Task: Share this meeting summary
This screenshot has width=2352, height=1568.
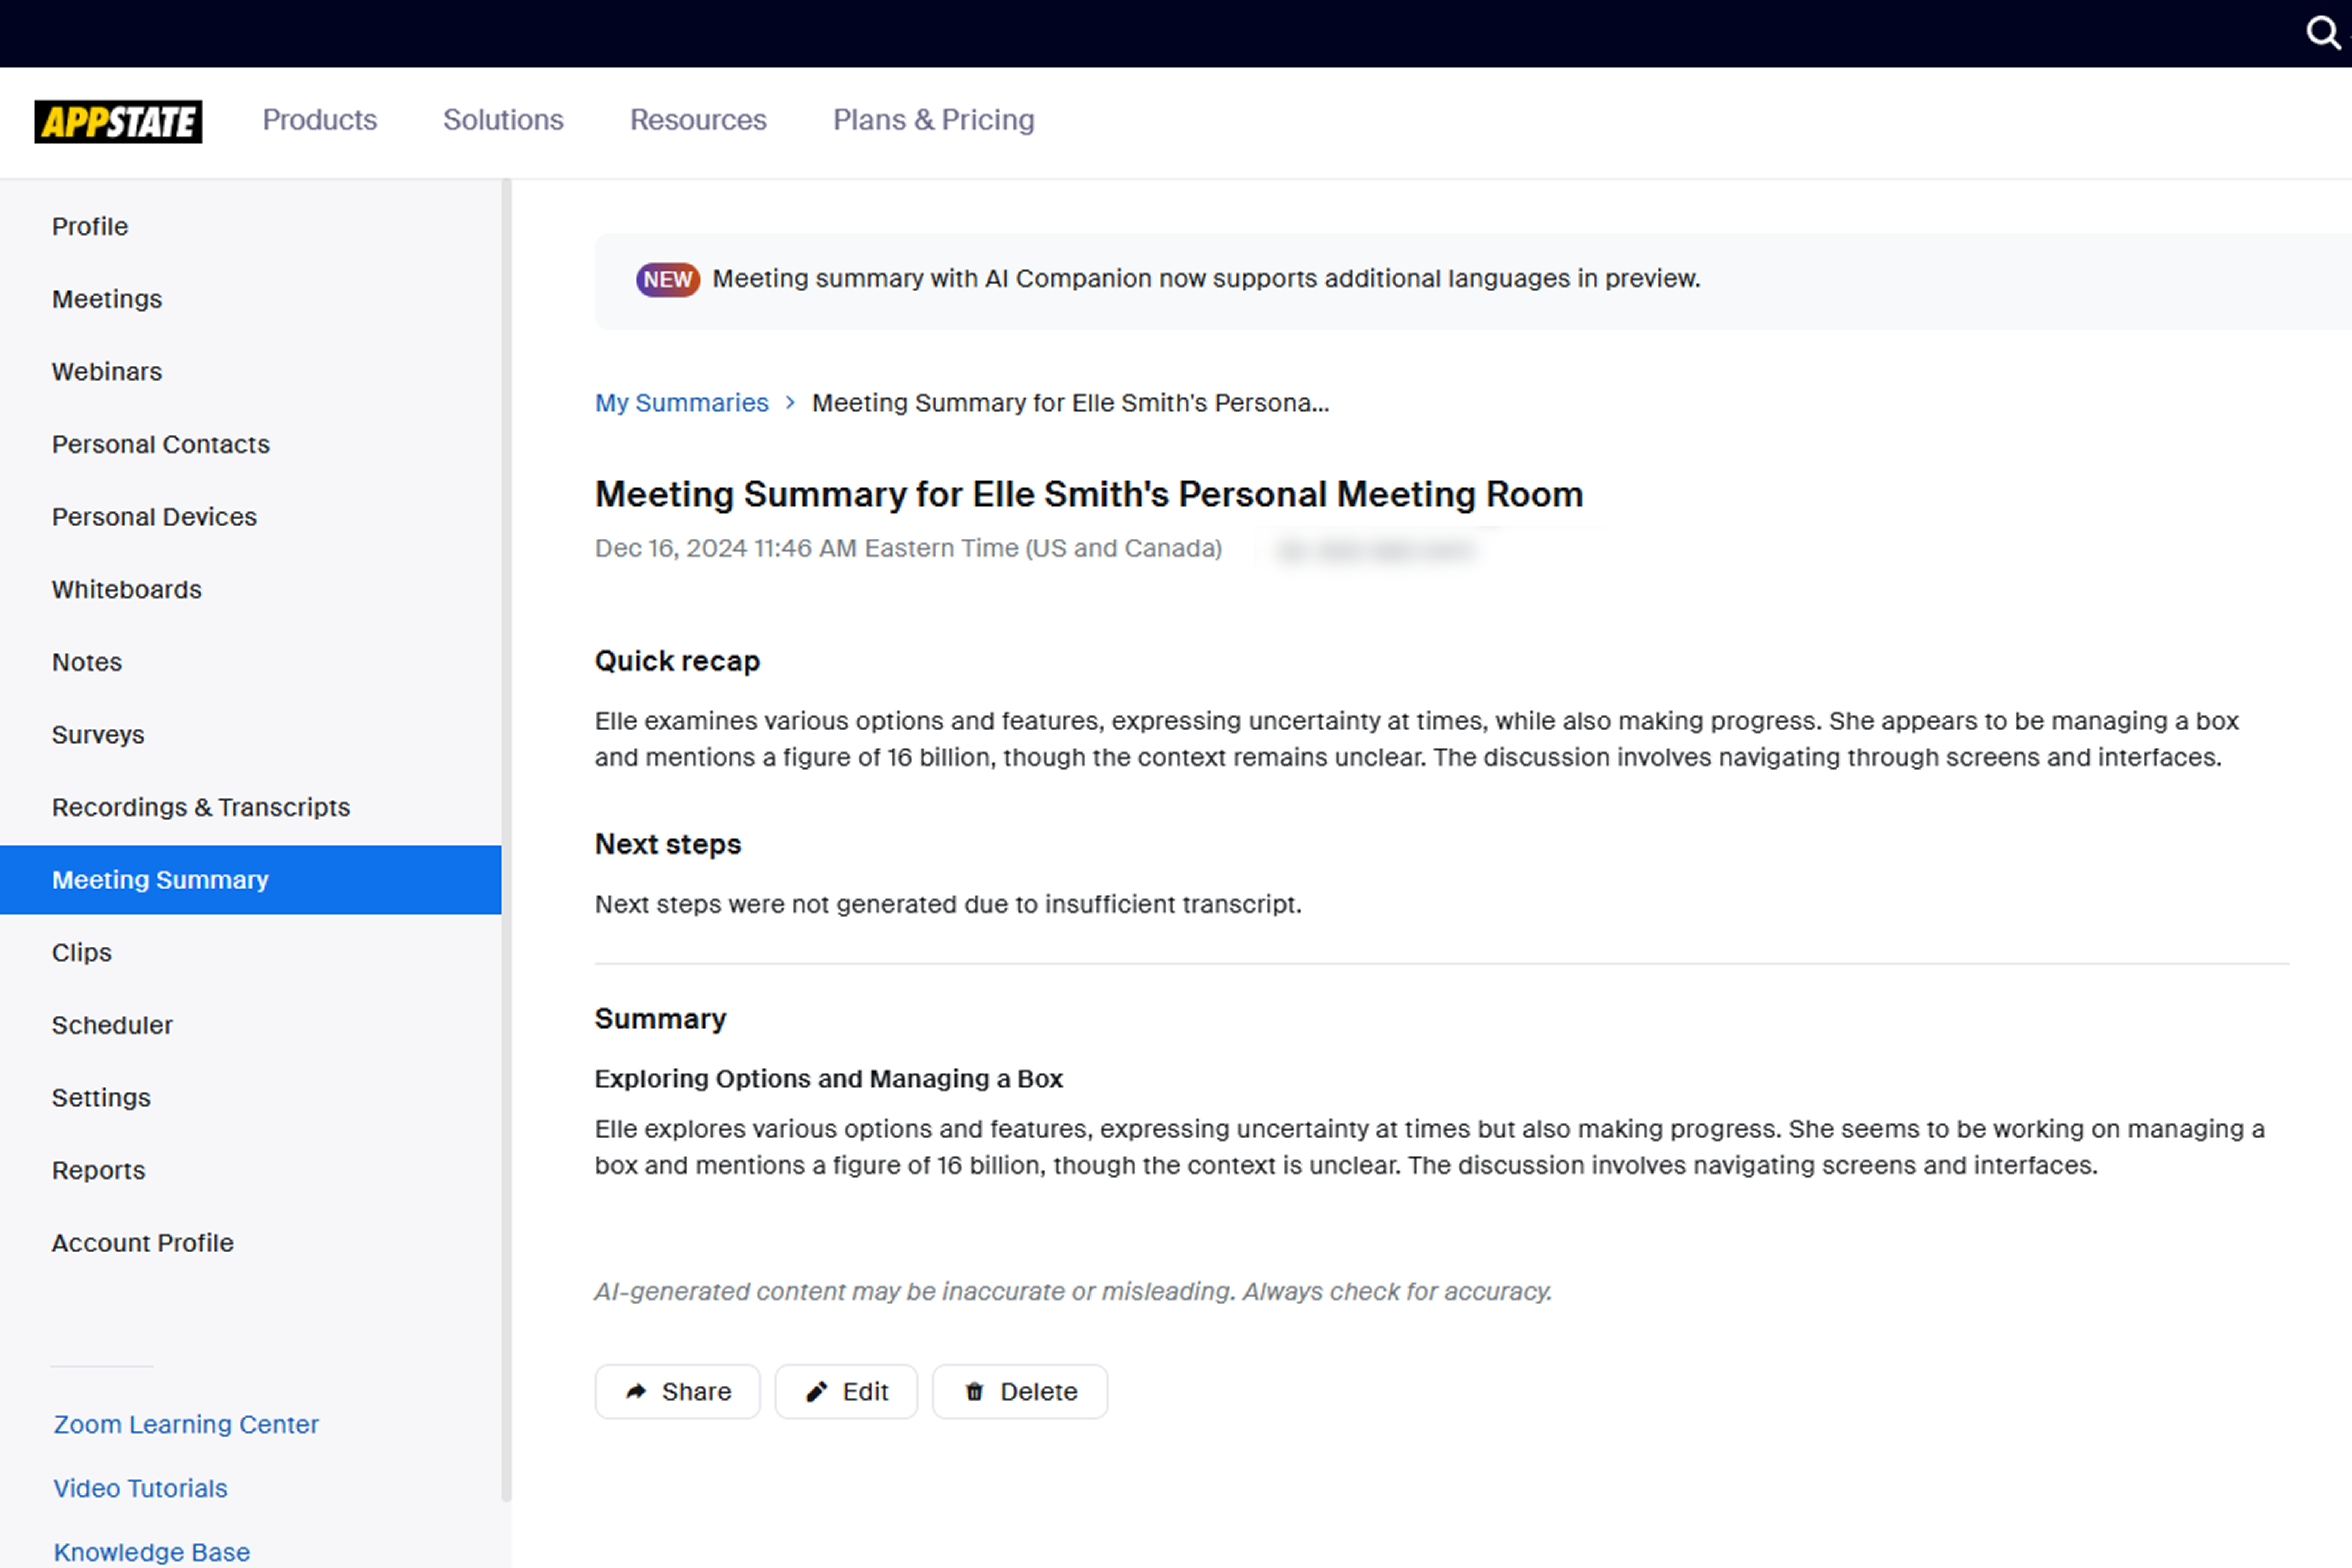Action: pyautogui.click(x=677, y=1392)
